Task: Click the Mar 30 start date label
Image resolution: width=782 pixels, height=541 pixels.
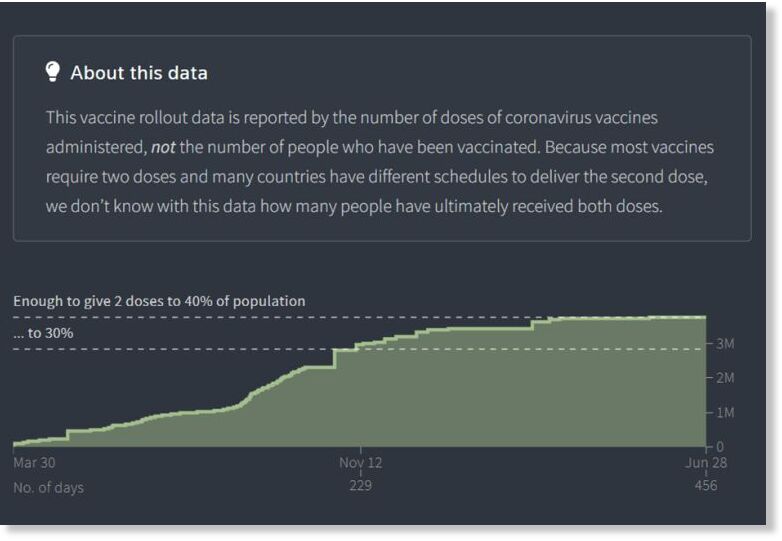Action: point(34,463)
